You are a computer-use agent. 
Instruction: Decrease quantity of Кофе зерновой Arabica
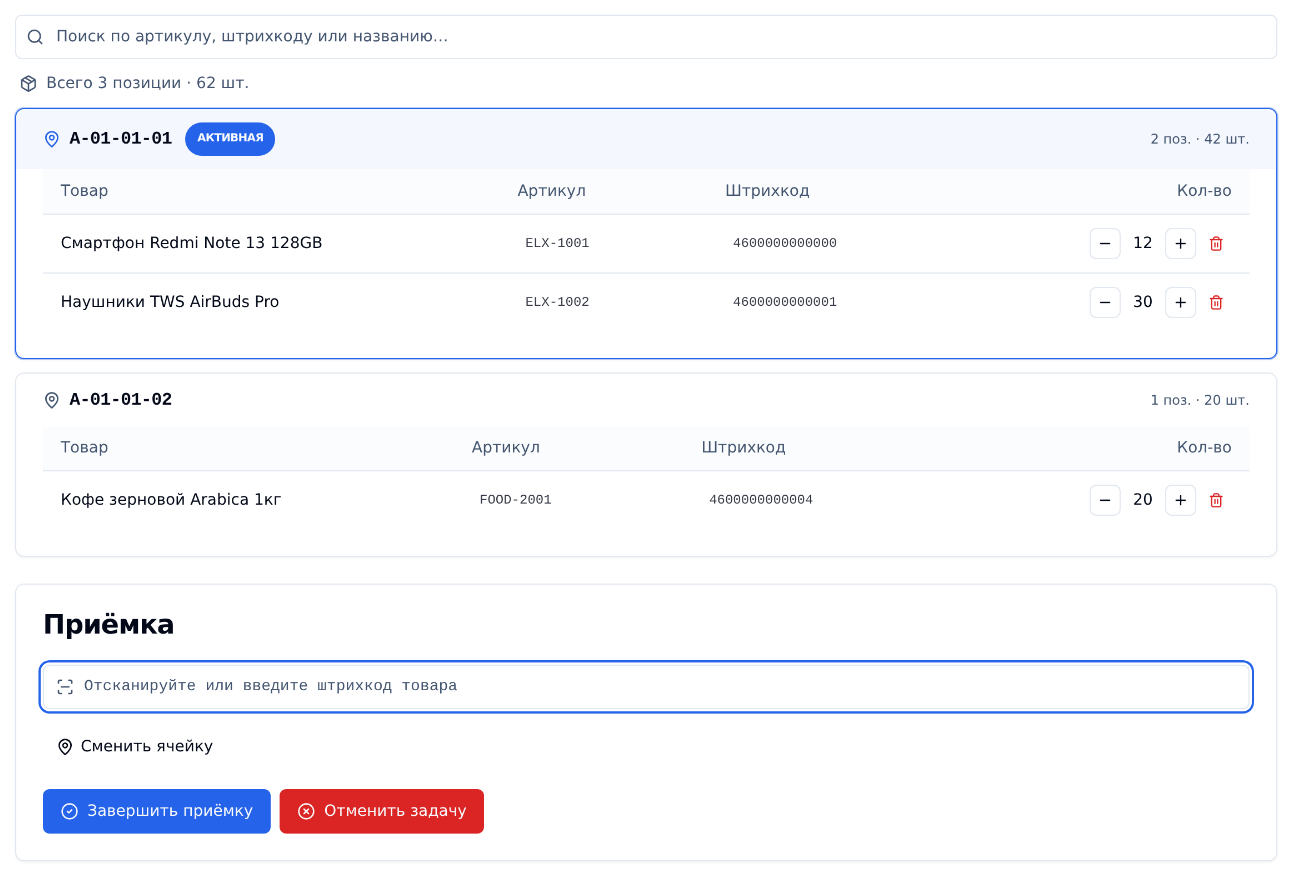tap(1105, 500)
